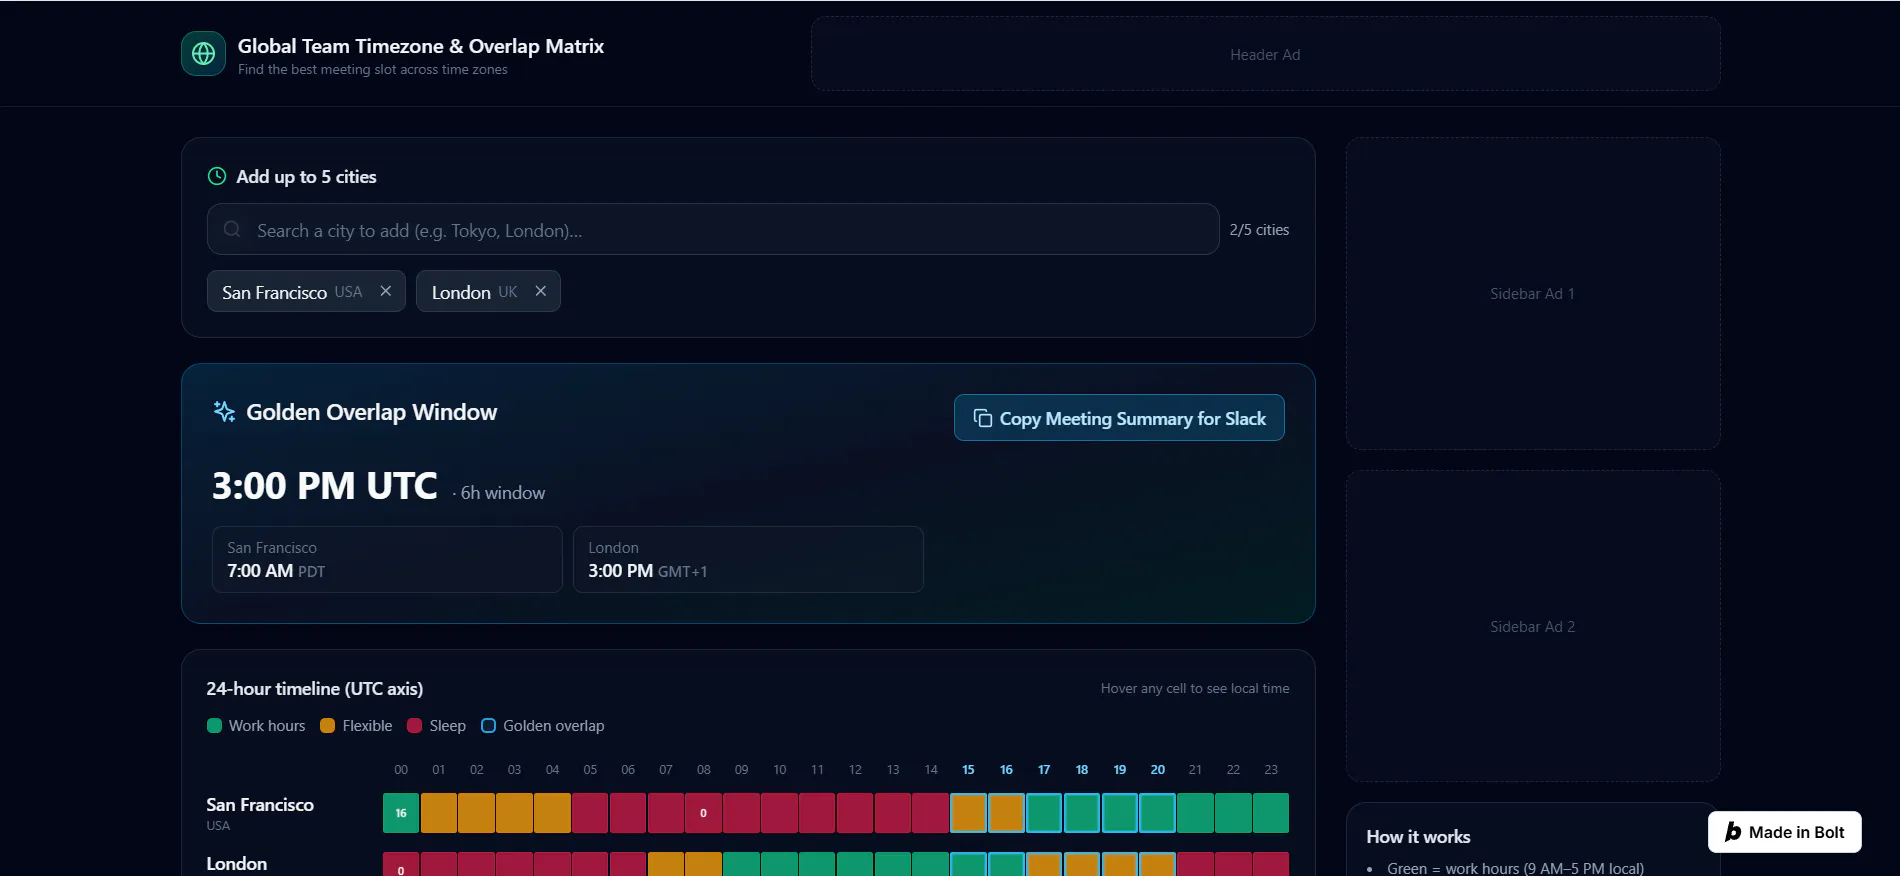Select the San Francisco USA city chip

tap(306, 291)
